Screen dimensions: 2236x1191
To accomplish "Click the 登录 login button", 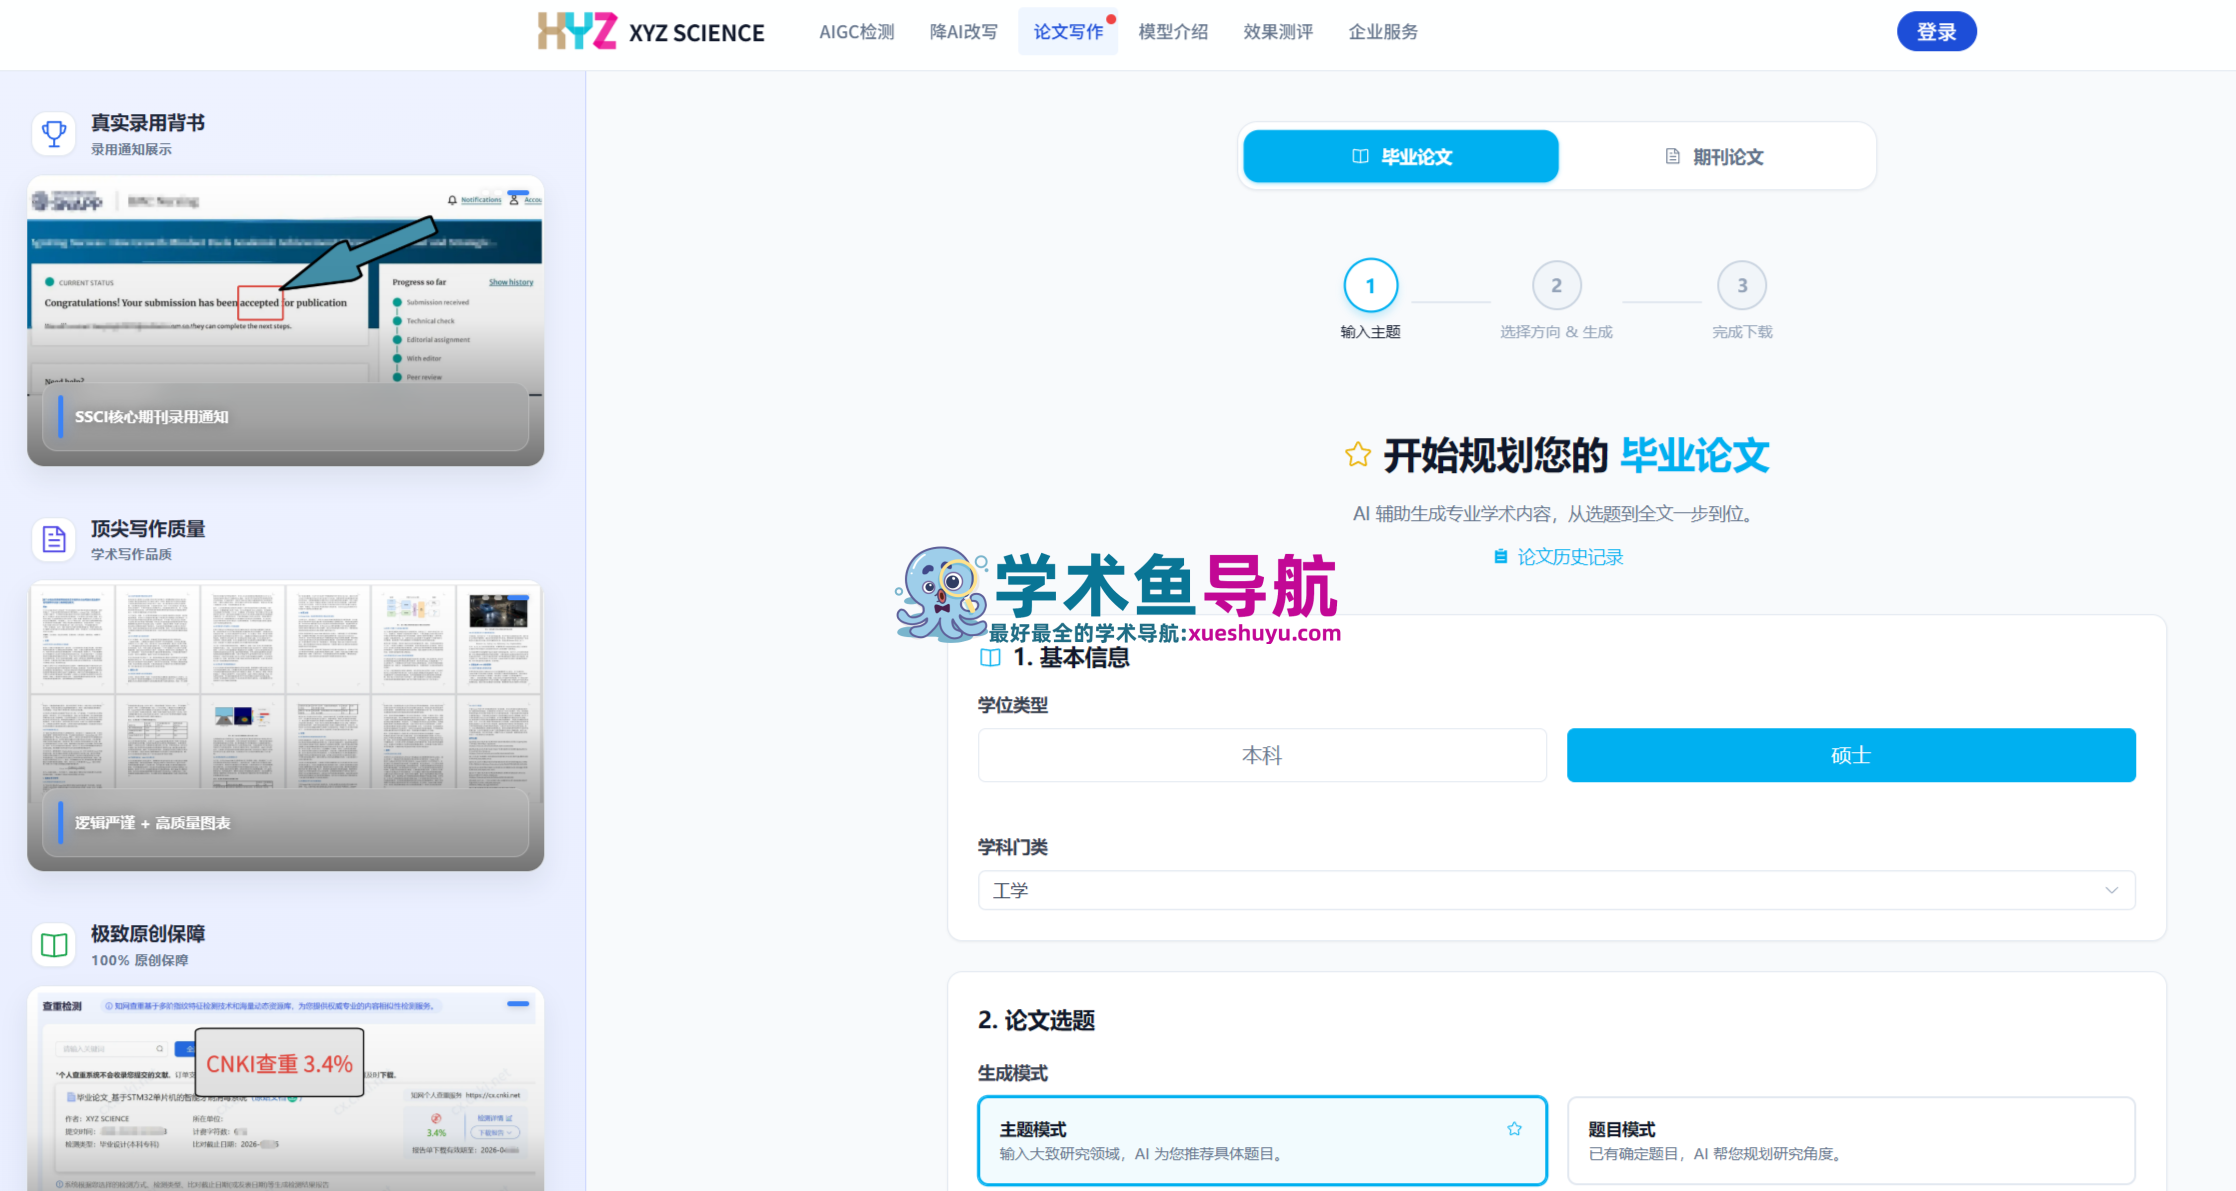I will tap(1936, 32).
